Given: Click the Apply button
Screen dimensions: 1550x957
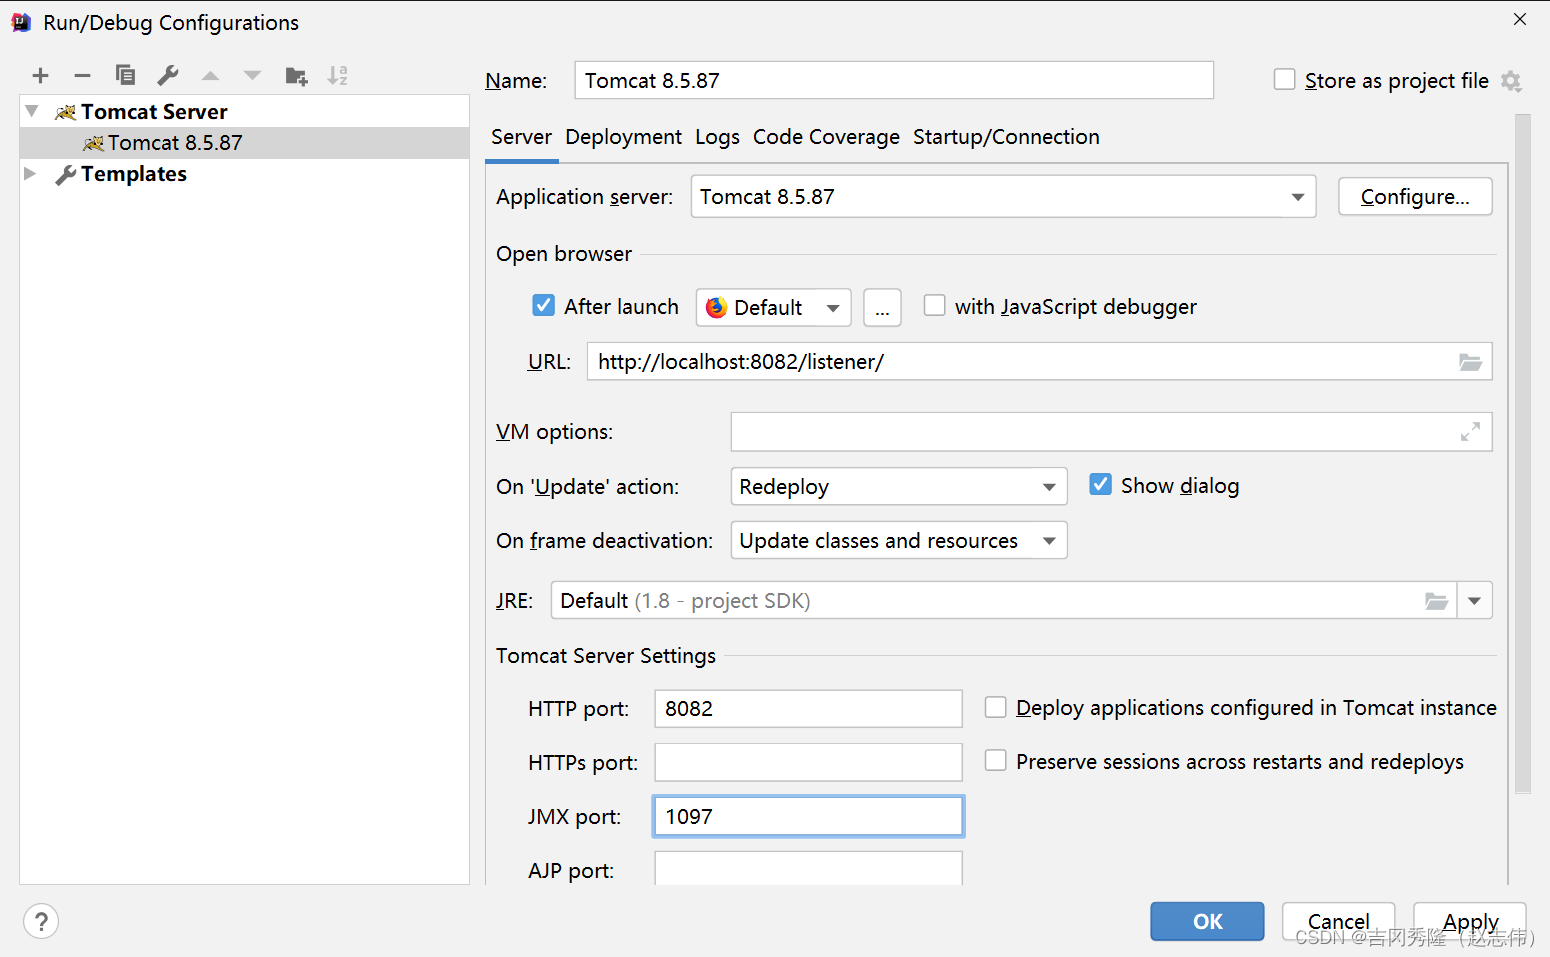Looking at the screenshot, I should [1470, 921].
